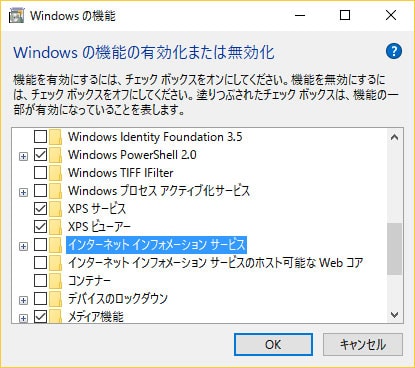Image resolution: width=415 pixels, height=368 pixels.
Task: Select the Windows TIFF IFilter item
Action: pos(121,173)
